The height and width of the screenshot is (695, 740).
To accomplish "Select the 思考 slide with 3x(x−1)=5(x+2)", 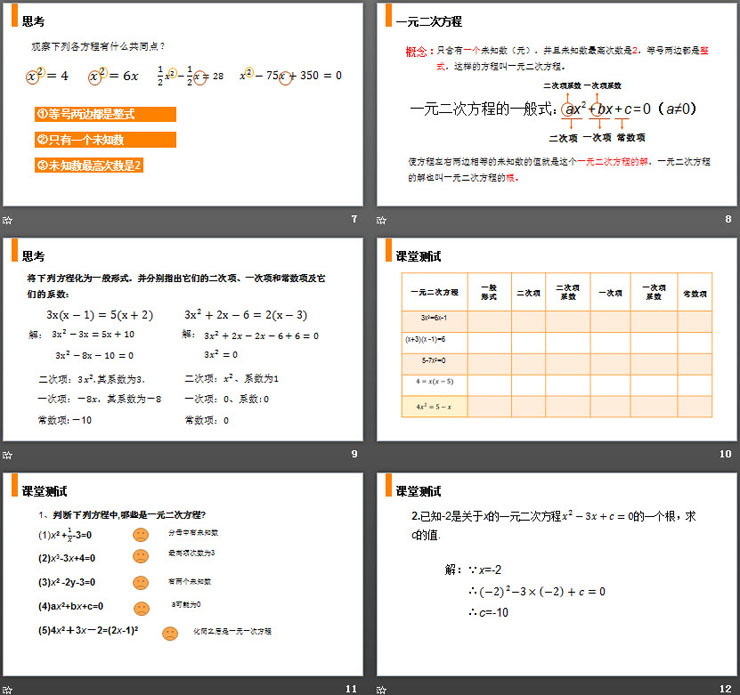I will click(183, 339).
